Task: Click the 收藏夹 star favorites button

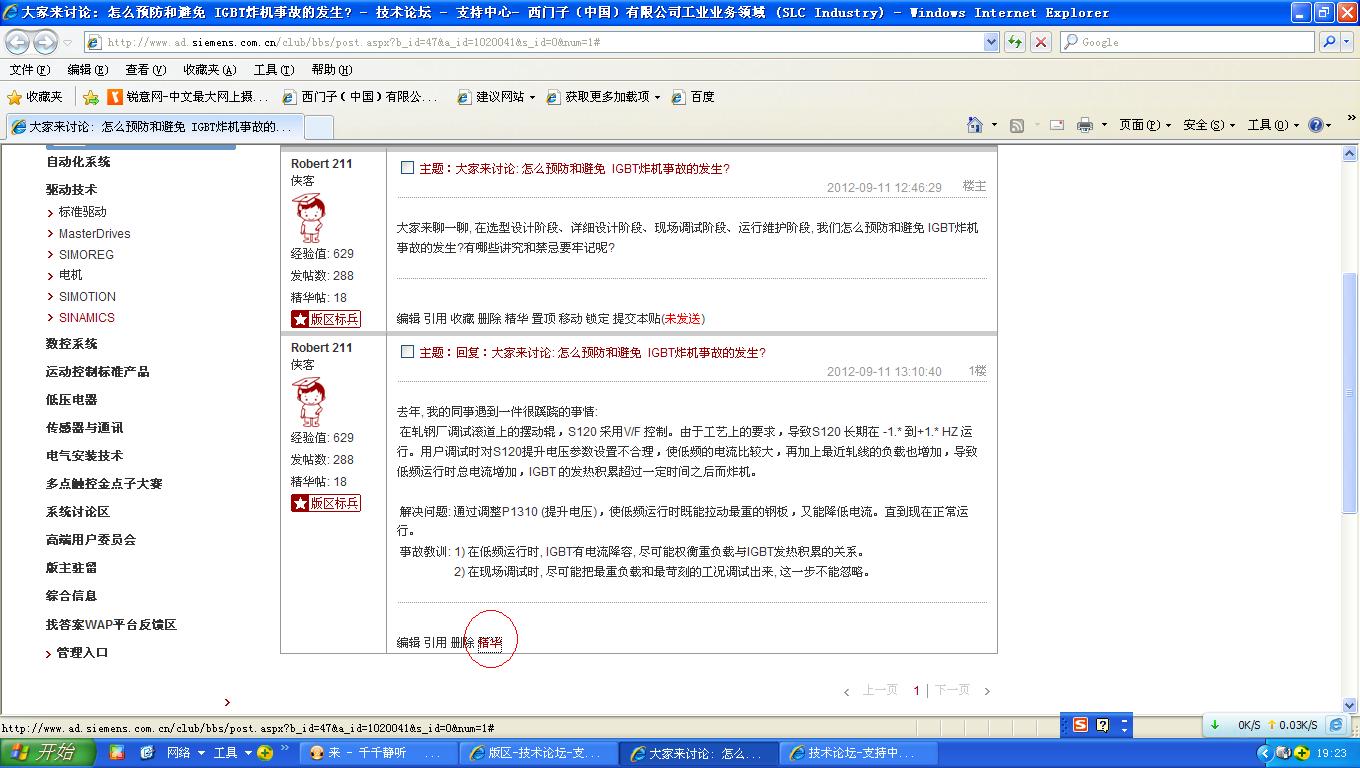Action: (35, 97)
